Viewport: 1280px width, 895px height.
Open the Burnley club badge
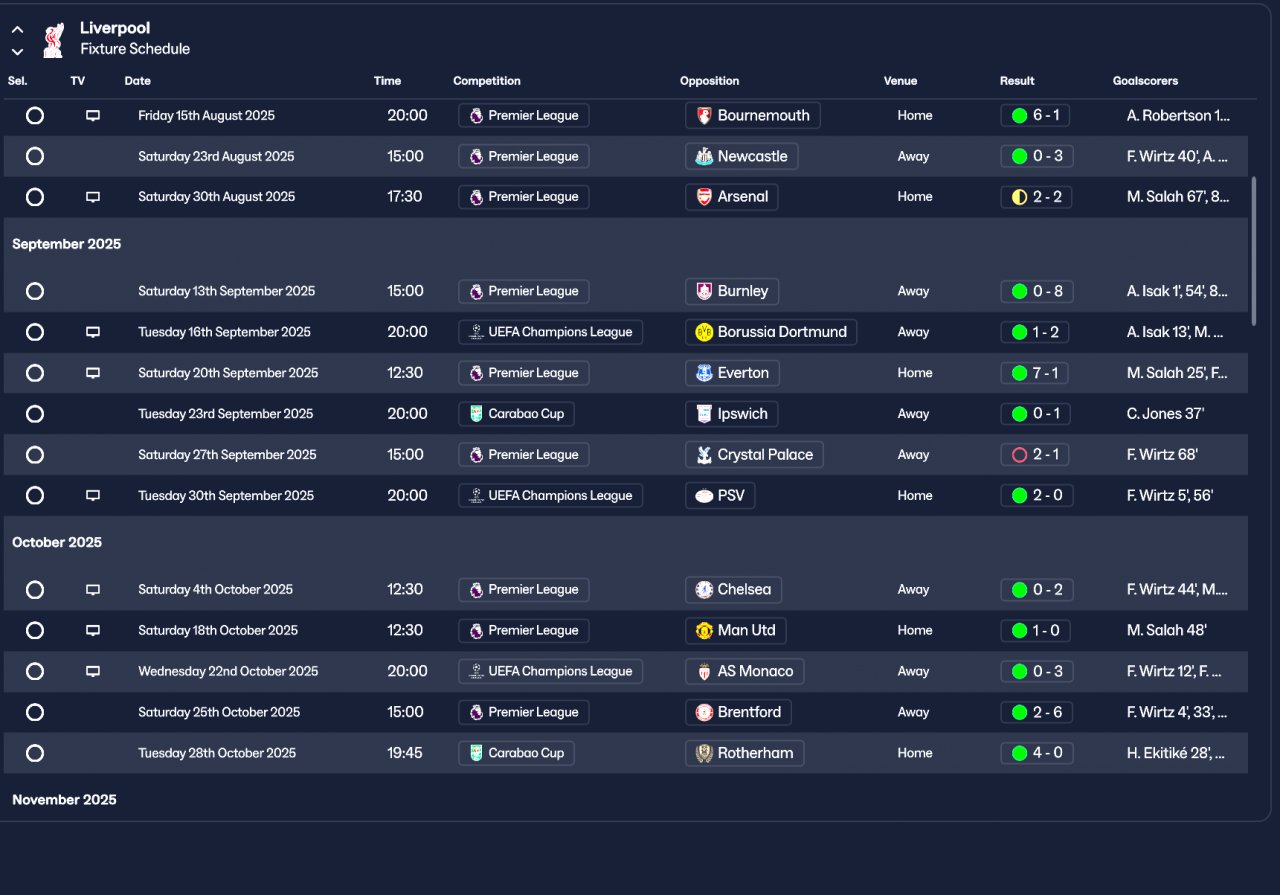[x=704, y=292]
